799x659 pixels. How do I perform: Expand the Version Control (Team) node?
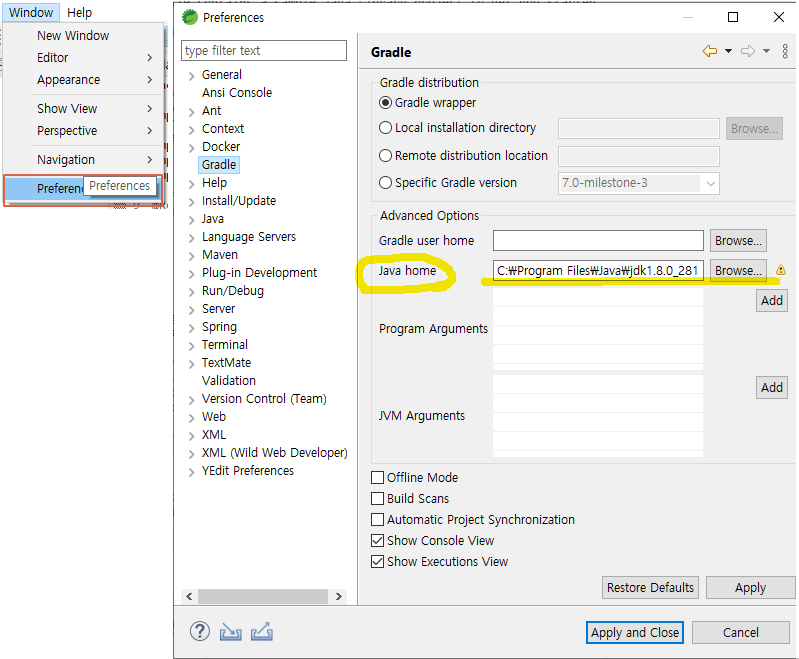tap(192, 400)
